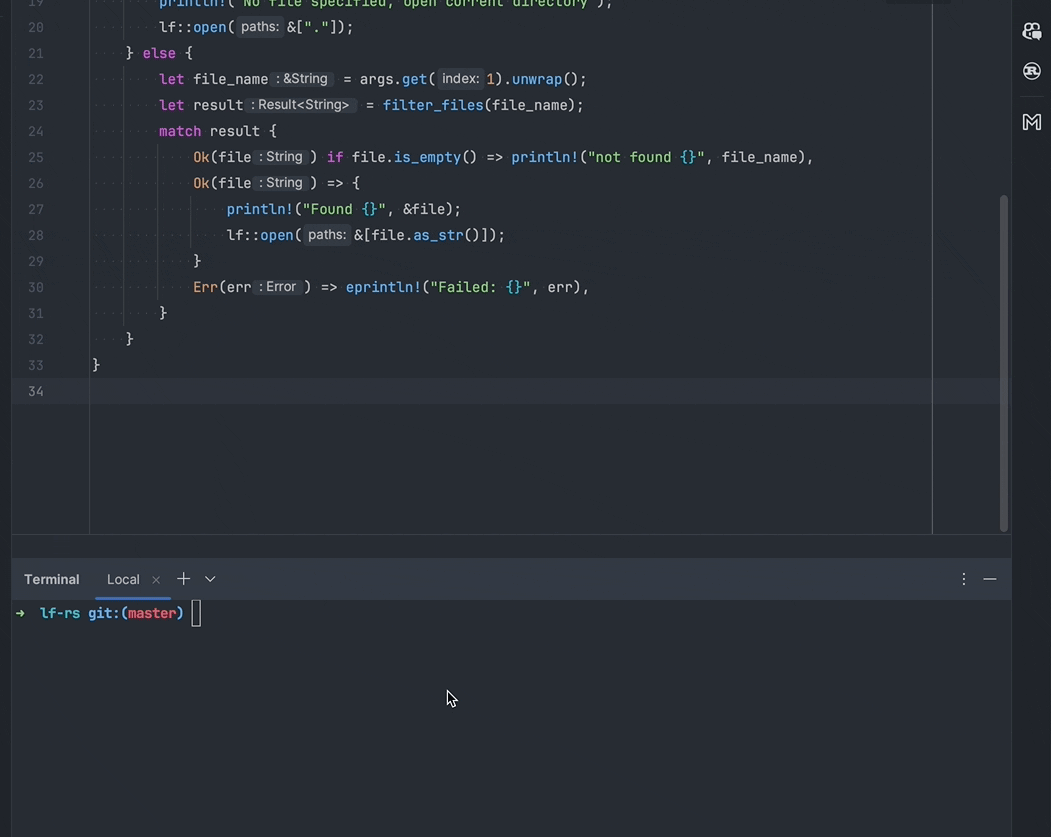Screen dimensions: 1051x837
Task: Click the filter_files function call
Action: (433, 105)
